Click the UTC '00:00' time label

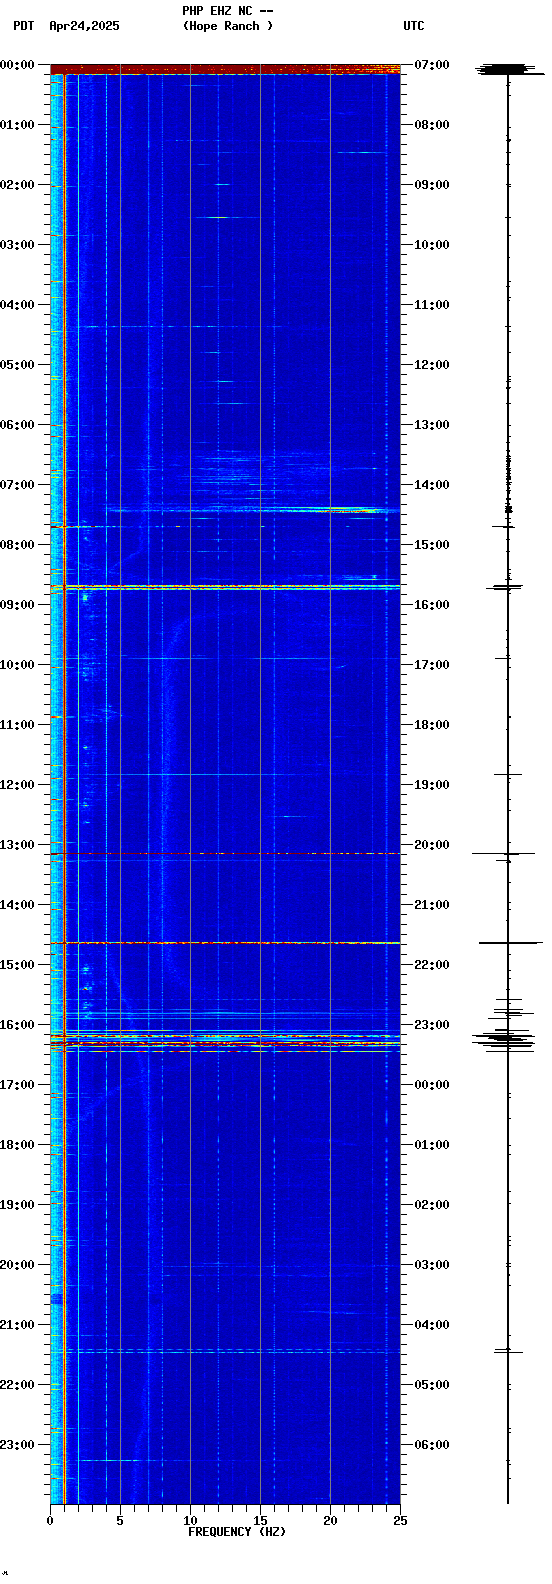[x=431, y=1085]
